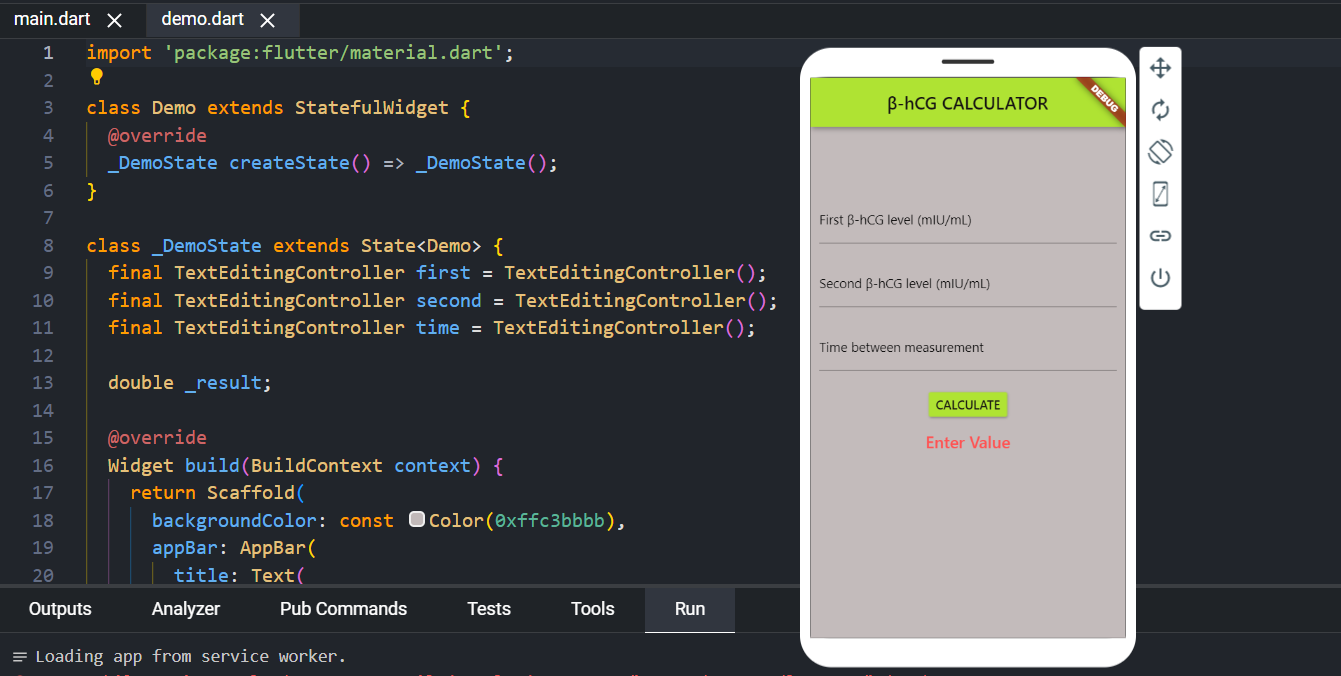
Task: Open the Pub Commands panel
Action: coord(343,608)
